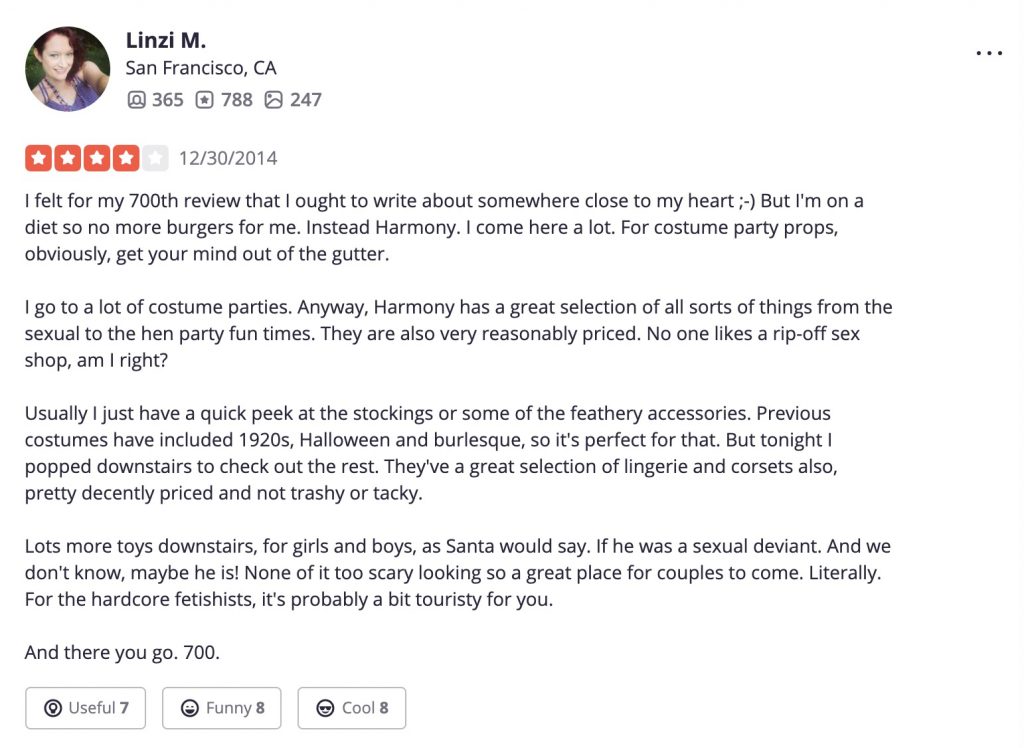This screenshot has width=1024, height=748.
Task: Click Linzi M.'s profile photo
Action: click(x=67, y=69)
